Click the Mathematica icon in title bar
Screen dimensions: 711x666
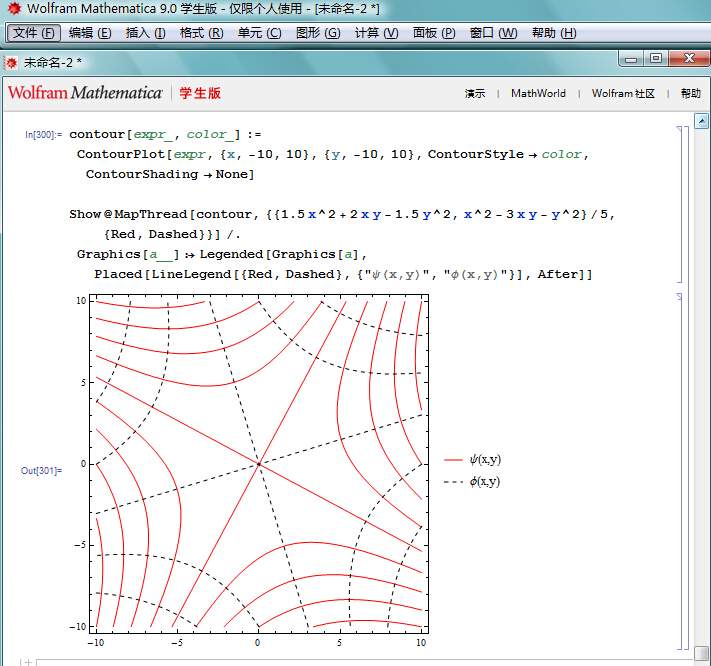(x=12, y=9)
